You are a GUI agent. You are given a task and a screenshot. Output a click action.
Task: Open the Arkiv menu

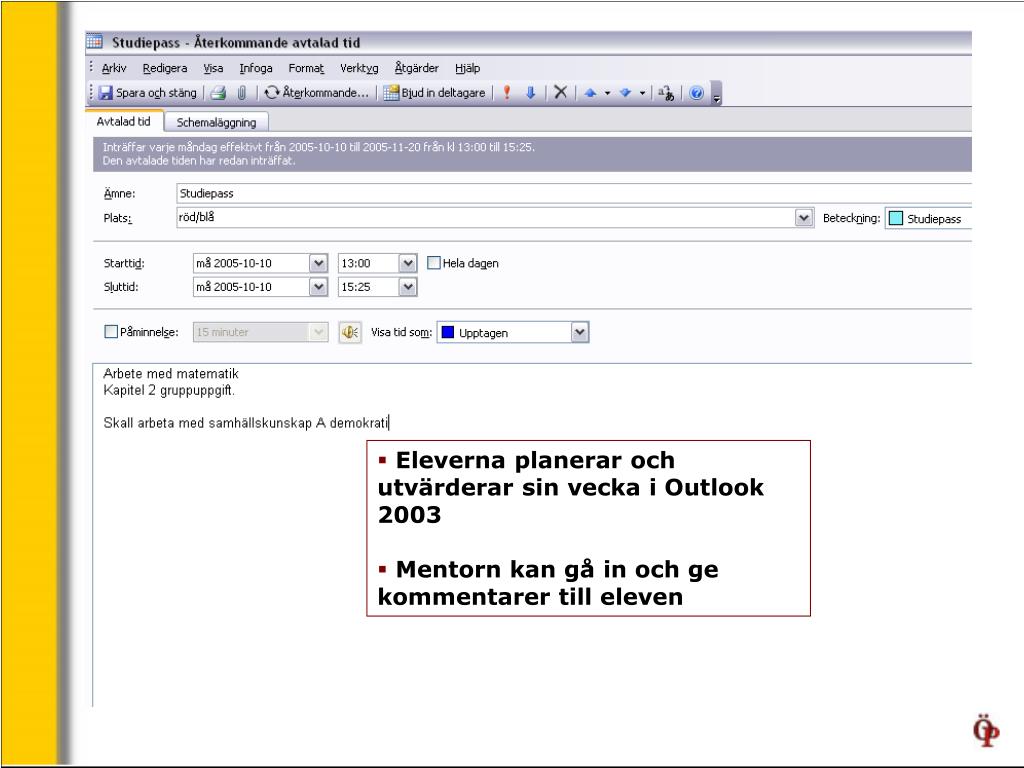click(114, 68)
